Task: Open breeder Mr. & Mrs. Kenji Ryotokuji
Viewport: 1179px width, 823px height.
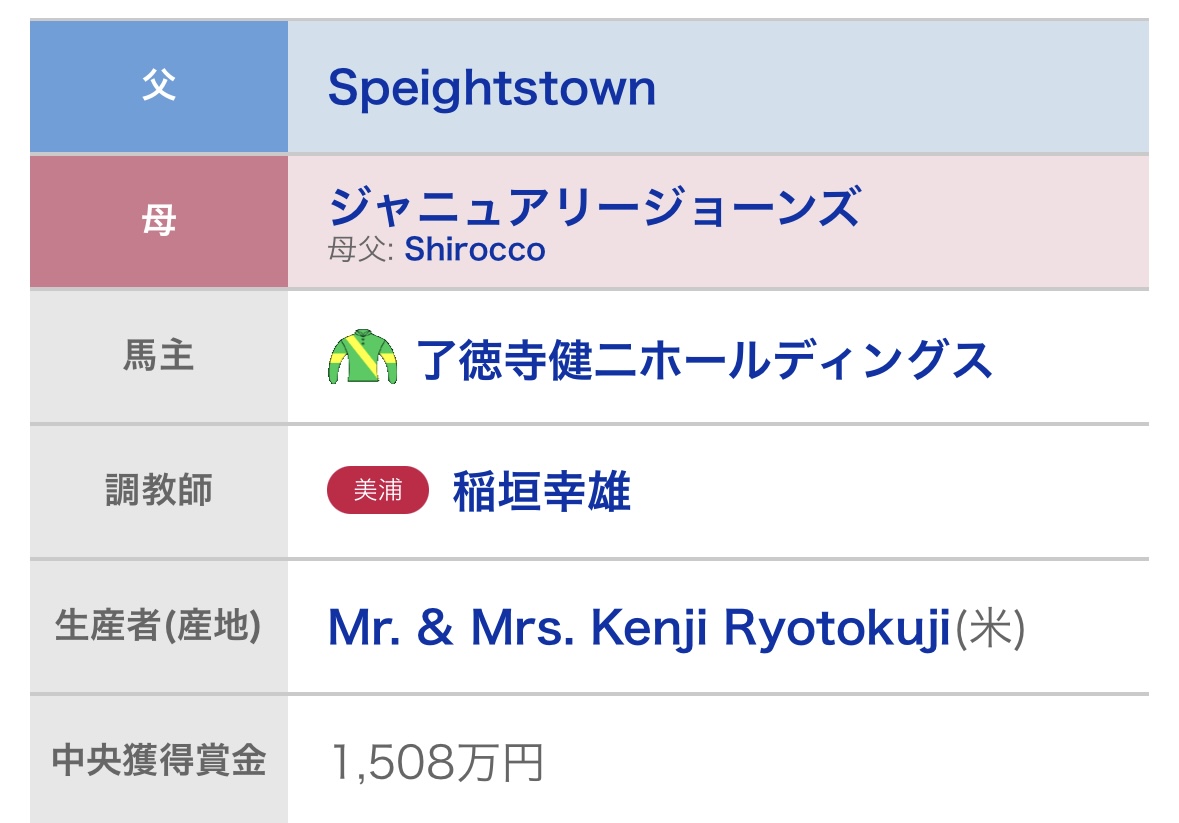Action: (x=637, y=628)
